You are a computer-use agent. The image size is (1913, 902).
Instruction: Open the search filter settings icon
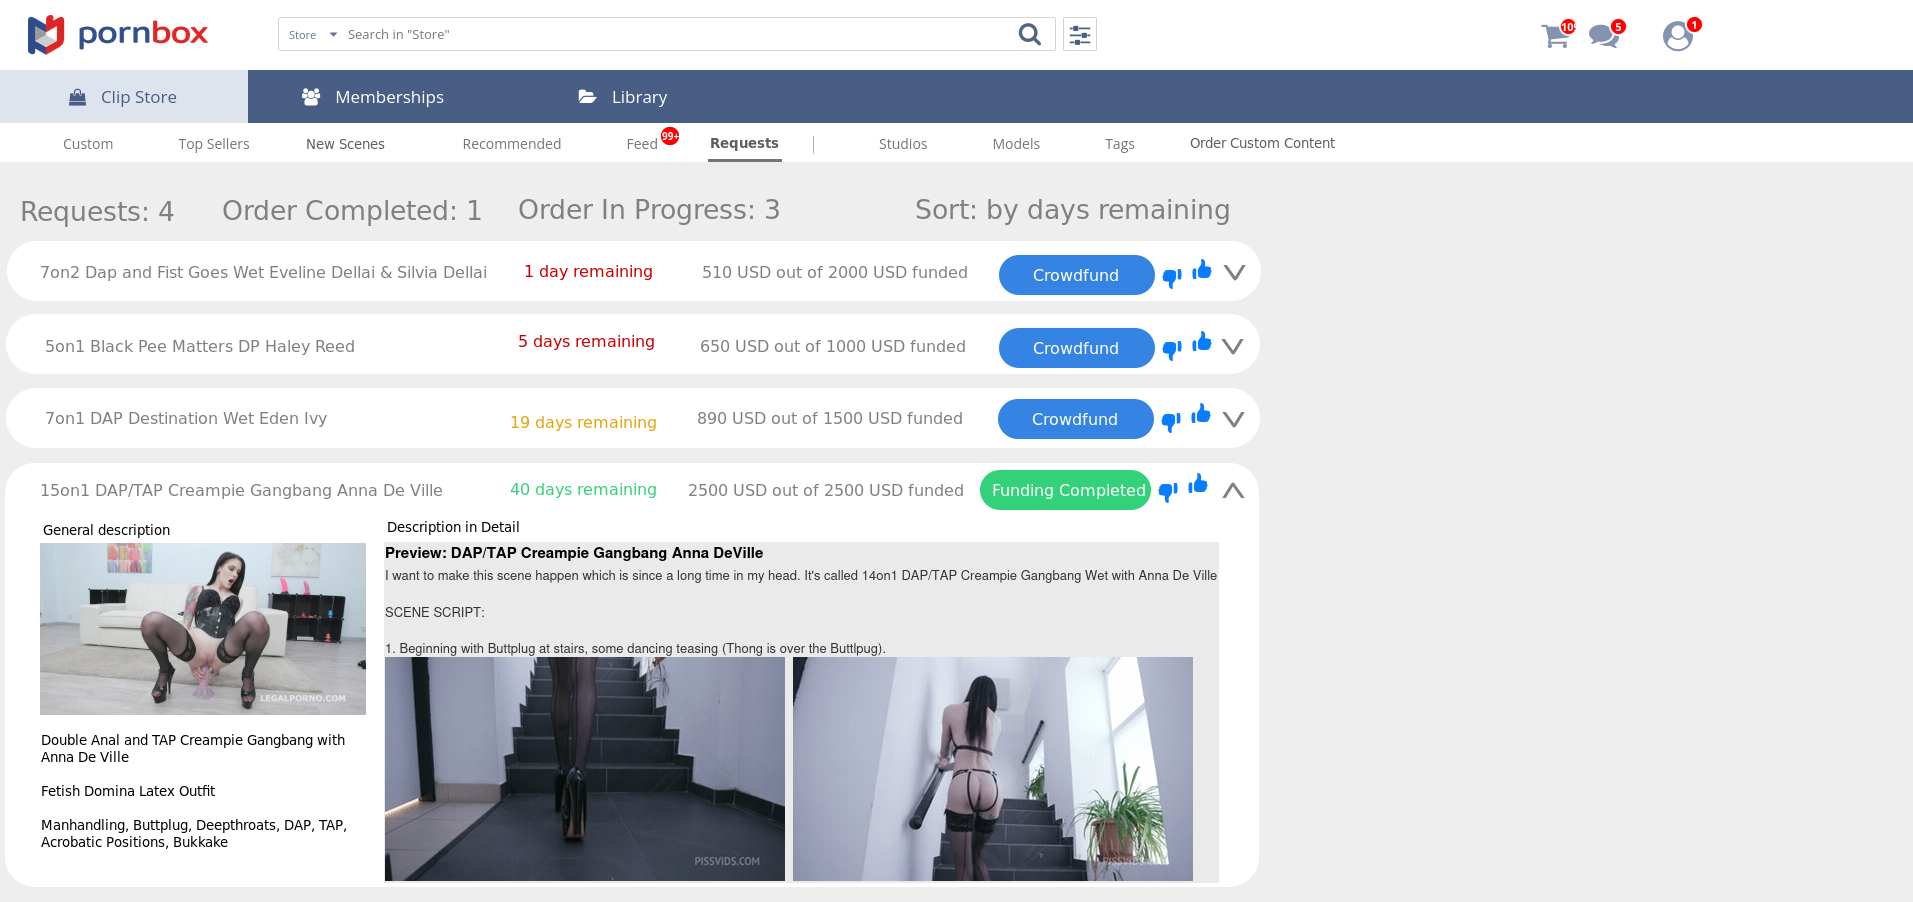1080,35
